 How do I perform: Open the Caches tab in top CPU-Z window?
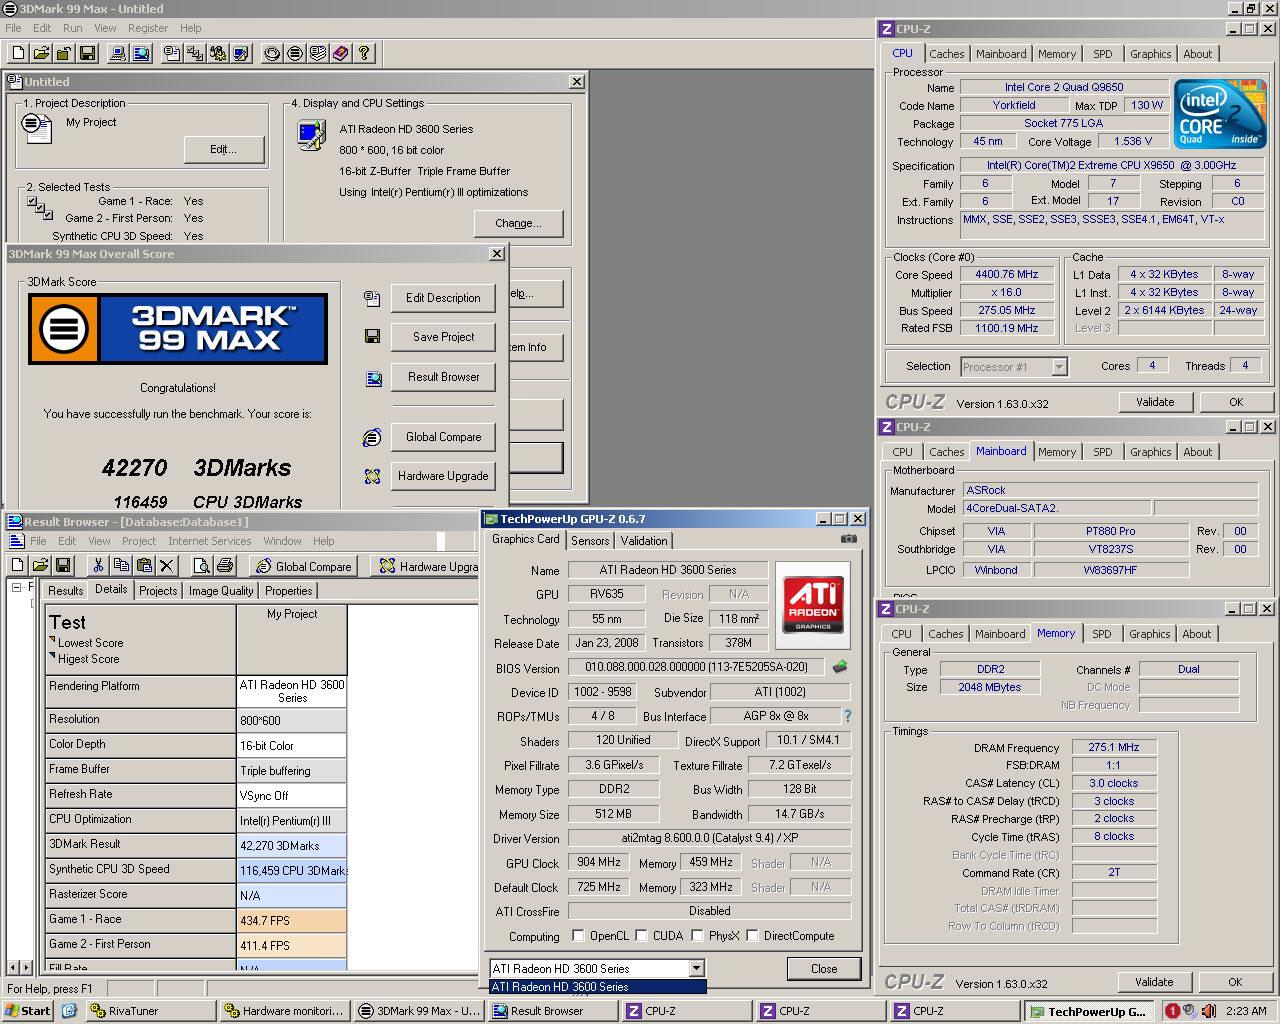click(x=947, y=54)
